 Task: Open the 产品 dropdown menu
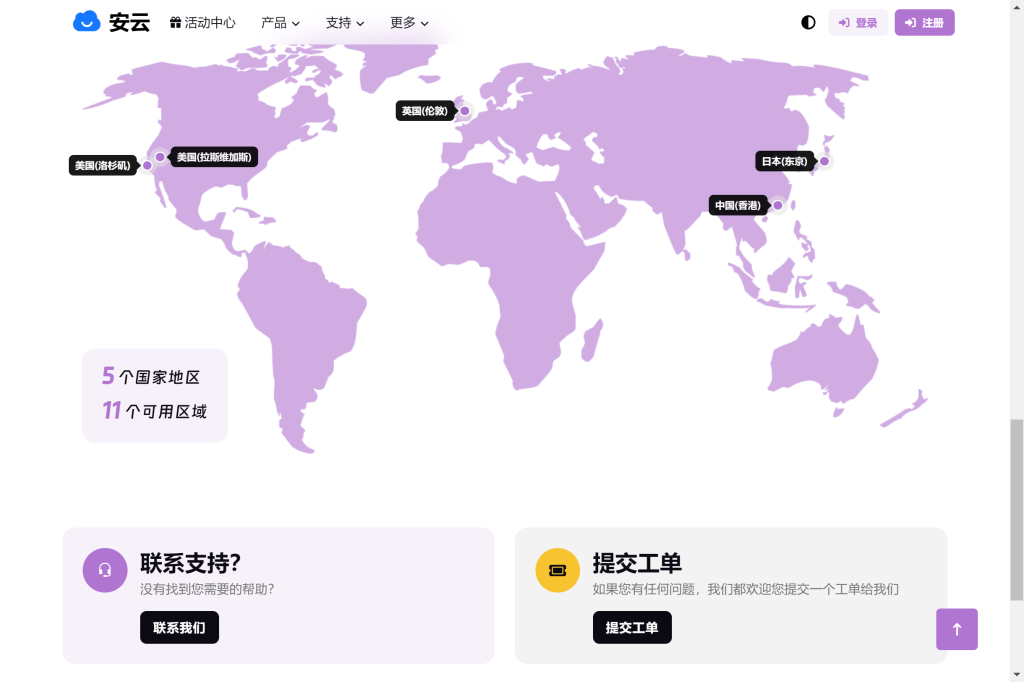tap(279, 22)
